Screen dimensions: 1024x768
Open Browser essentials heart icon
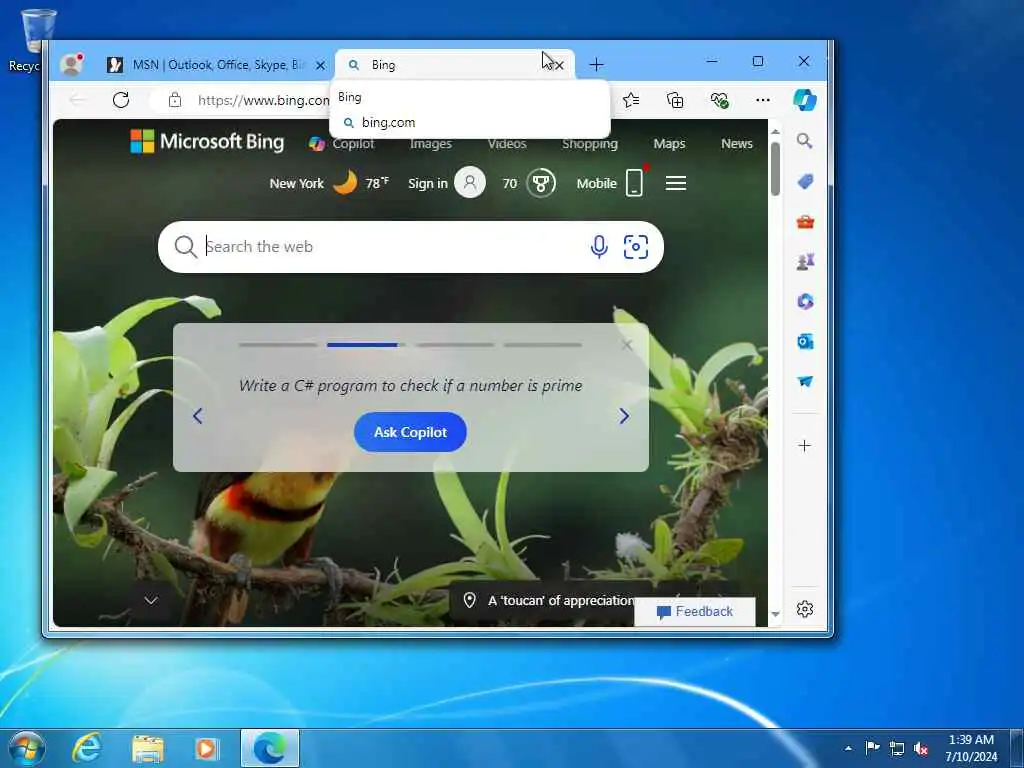coord(719,100)
